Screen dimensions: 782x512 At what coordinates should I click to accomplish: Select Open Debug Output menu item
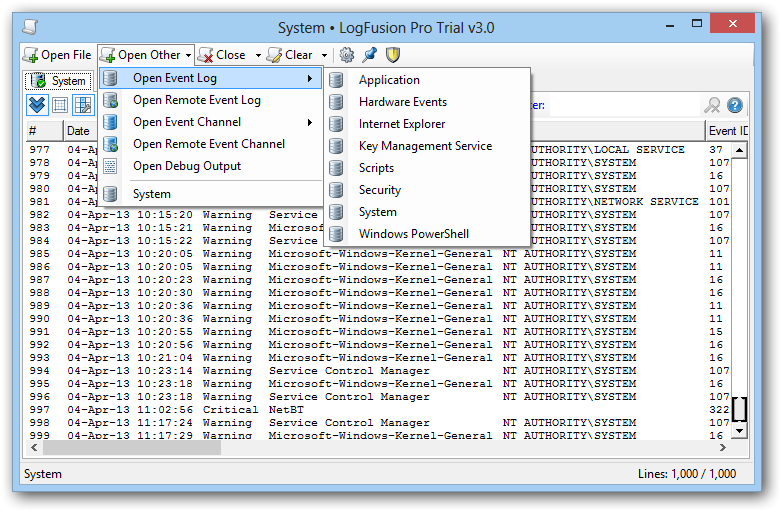click(x=210, y=166)
